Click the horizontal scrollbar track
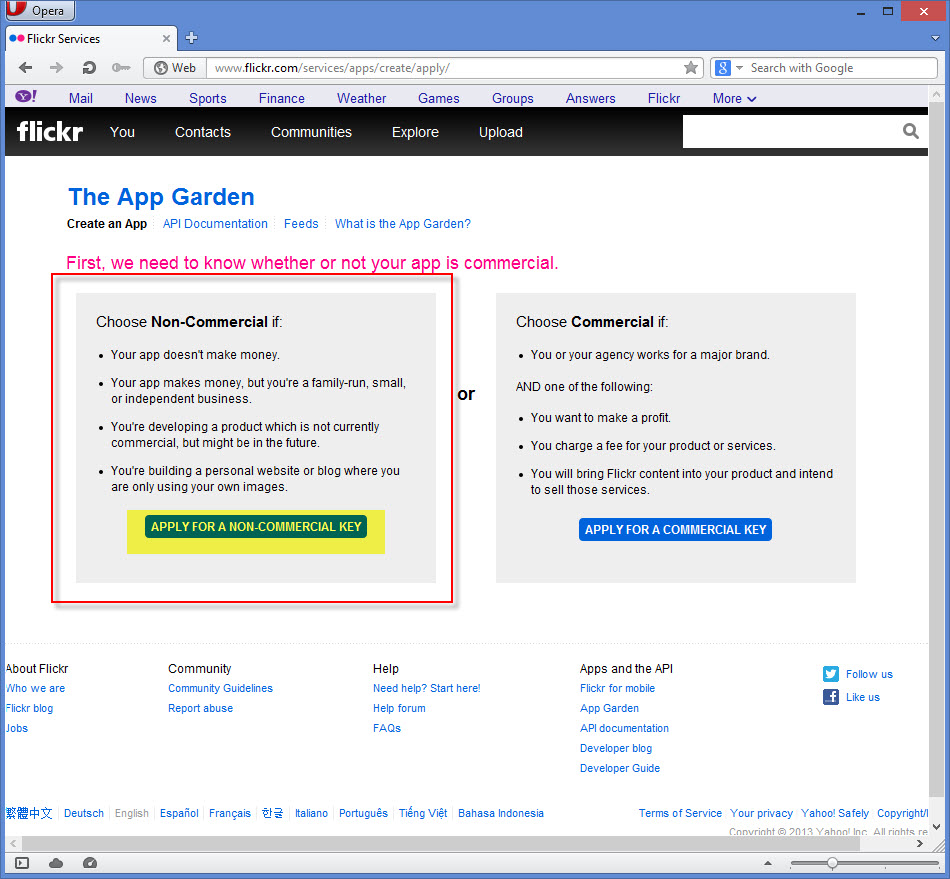The width and height of the screenshot is (950, 879). (468, 843)
